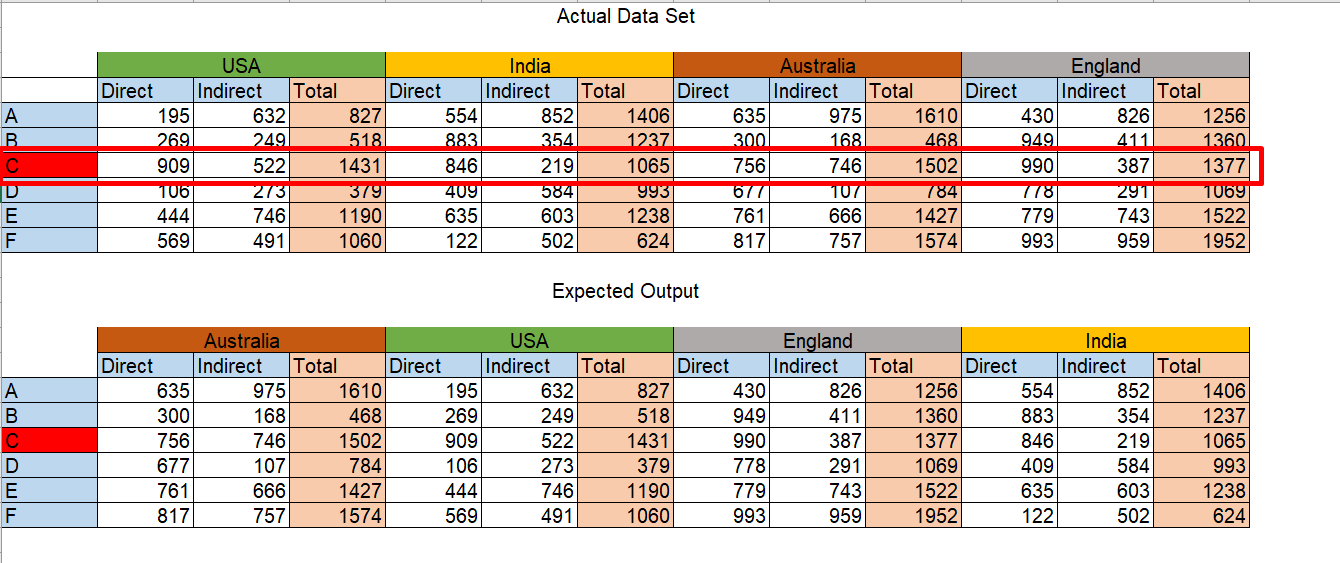Select red row label C in Actual Data Set
The width and height of the screenshot is (1340, 563).
49,165
